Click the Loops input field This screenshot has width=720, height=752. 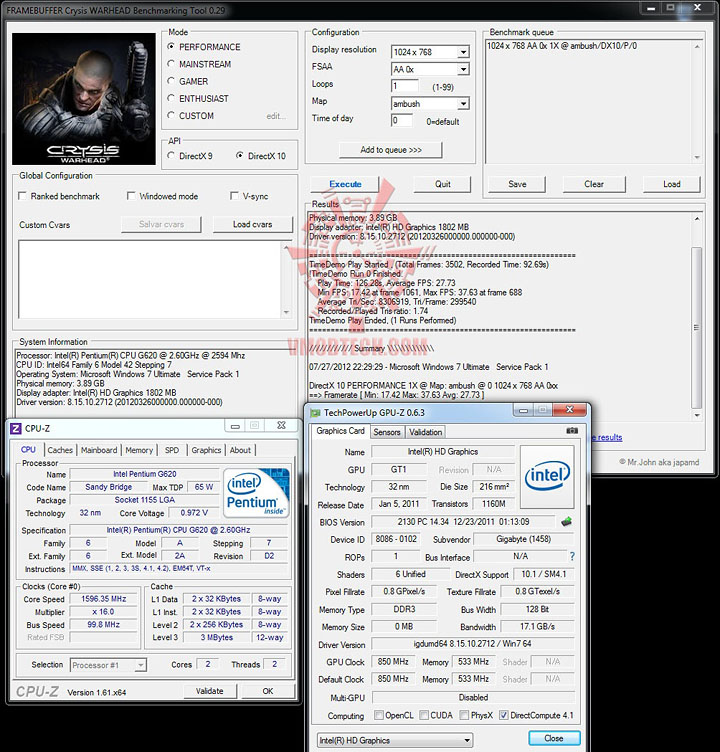coord(404,86)
